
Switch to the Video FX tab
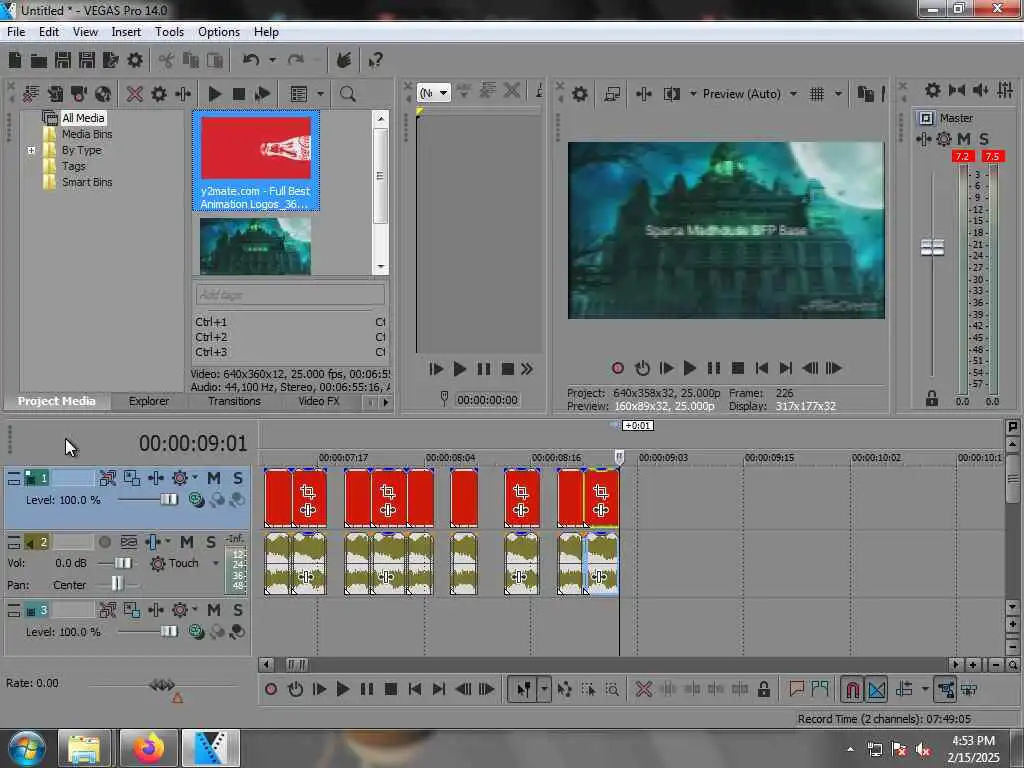click(x=319, y=401)
